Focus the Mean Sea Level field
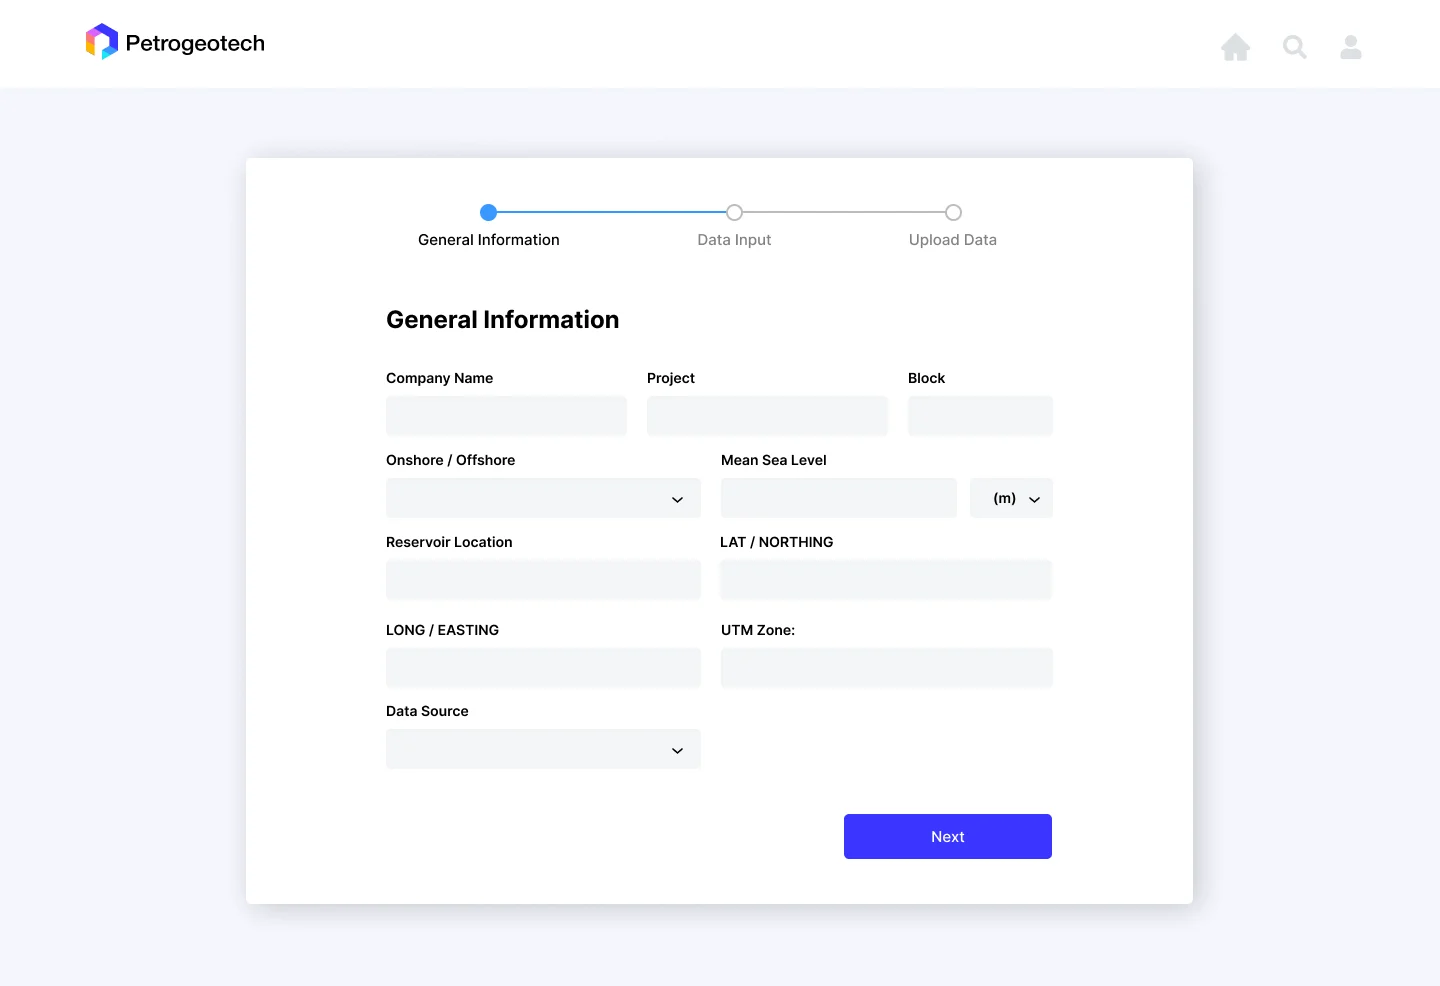Image resolution: width=1440 pixels, height=986 pixels. pos(839,498)
